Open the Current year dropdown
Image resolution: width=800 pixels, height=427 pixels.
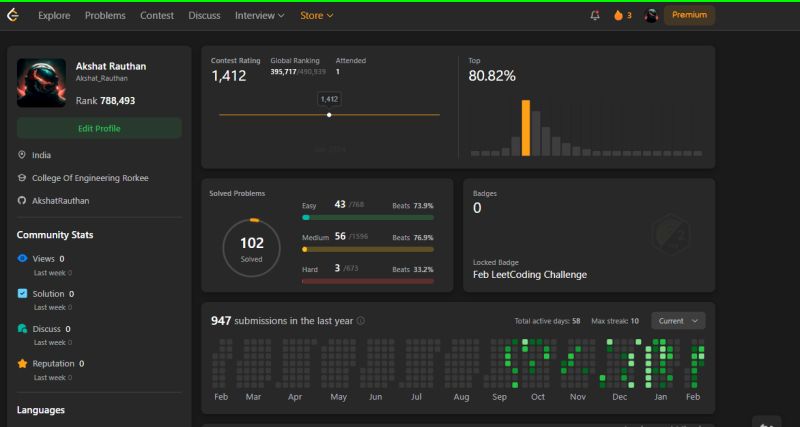[678, 321]
